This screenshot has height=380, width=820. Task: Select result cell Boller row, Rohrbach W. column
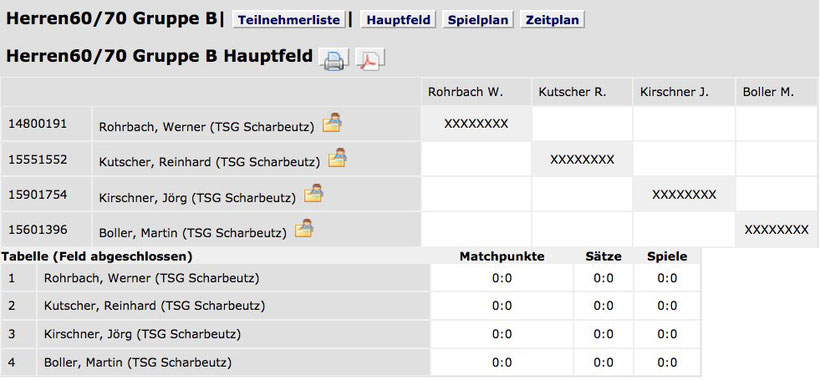(x=476, y=229)
